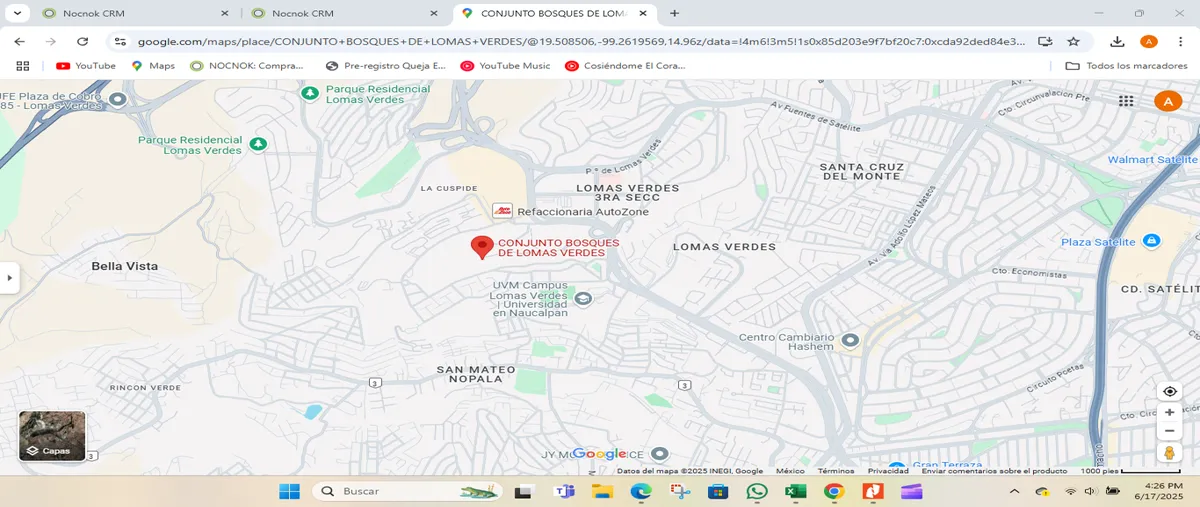Click the address bar URL field
Image resolution: width=1200 pixels, height=507 pixels.
[x=580, y=41]
